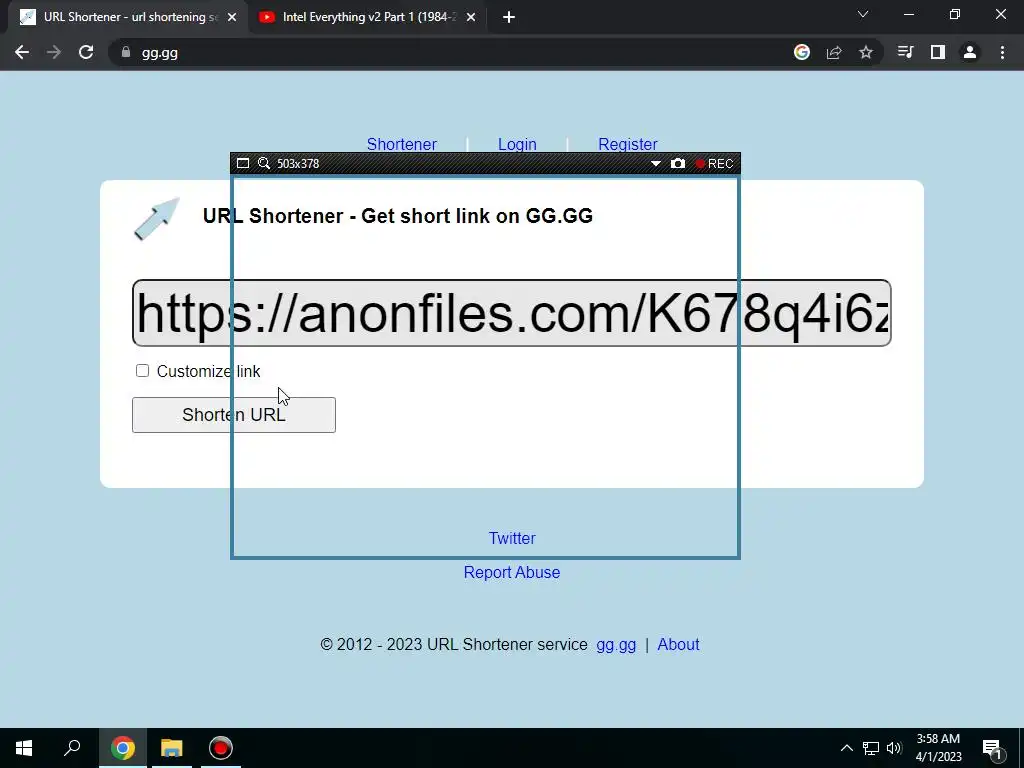The height and width of the screenshot is (768, 1024).
Task: Open Windows taskbar search
Action: point(72,748)
